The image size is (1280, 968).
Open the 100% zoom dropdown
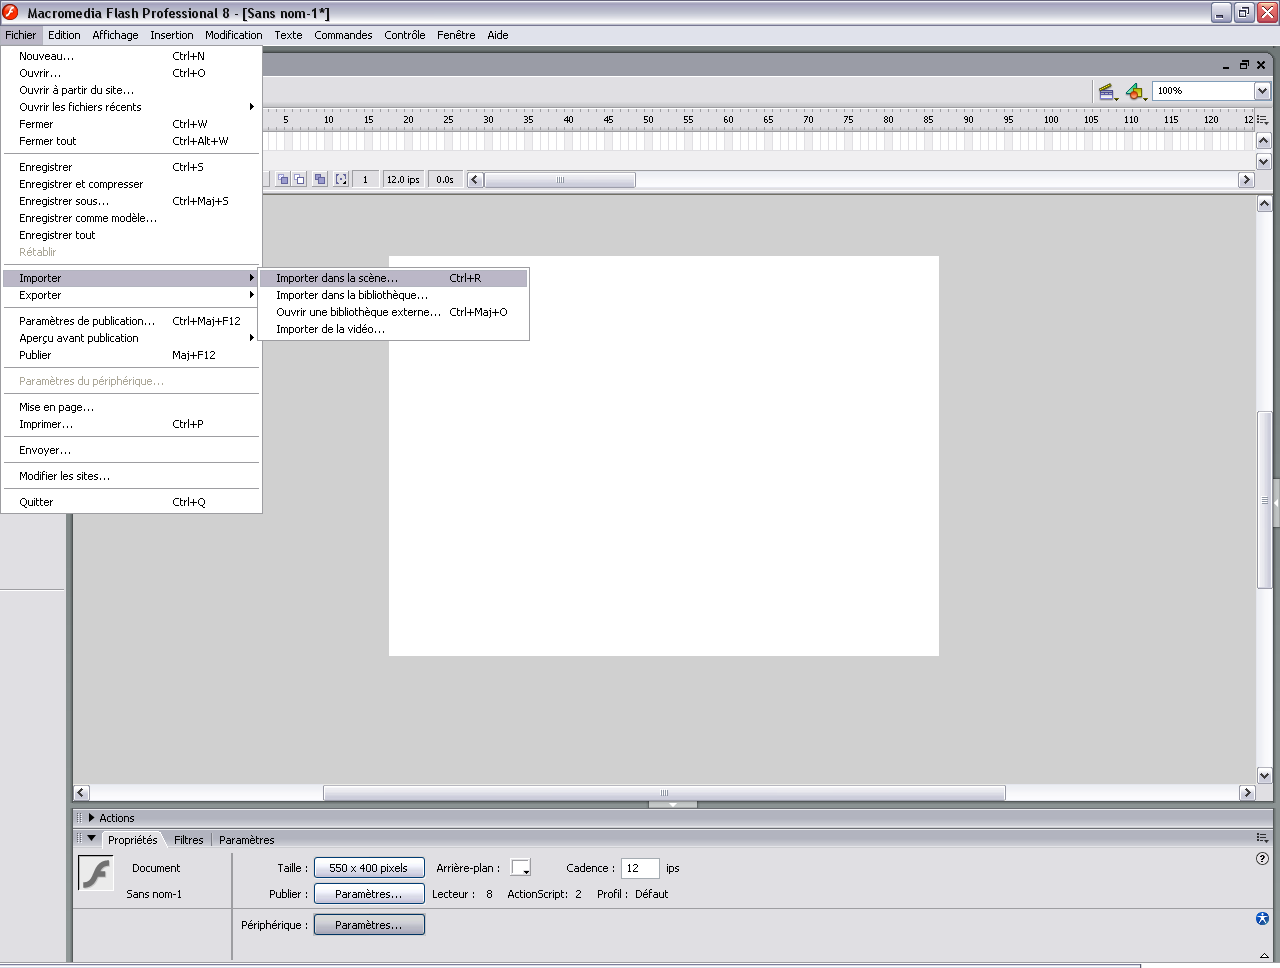coord(1262,91)
